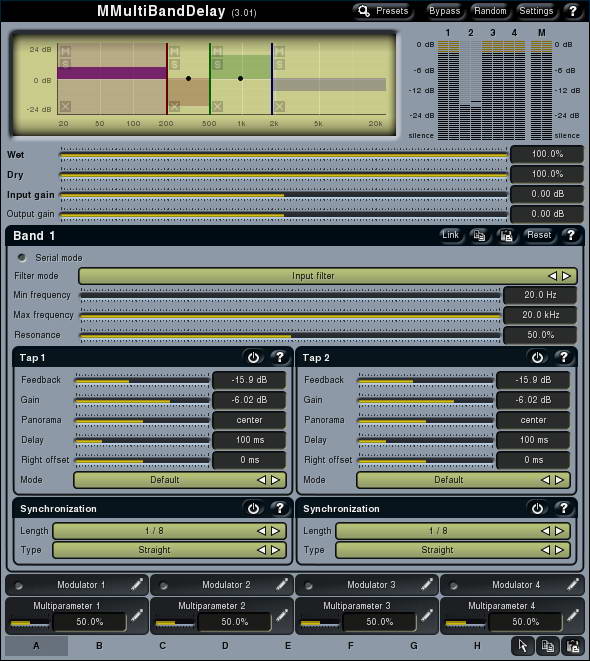Enable Modulator 4 with its LED toggle
The width and height of the screenshot is (590, 661).
click(453, 585)
